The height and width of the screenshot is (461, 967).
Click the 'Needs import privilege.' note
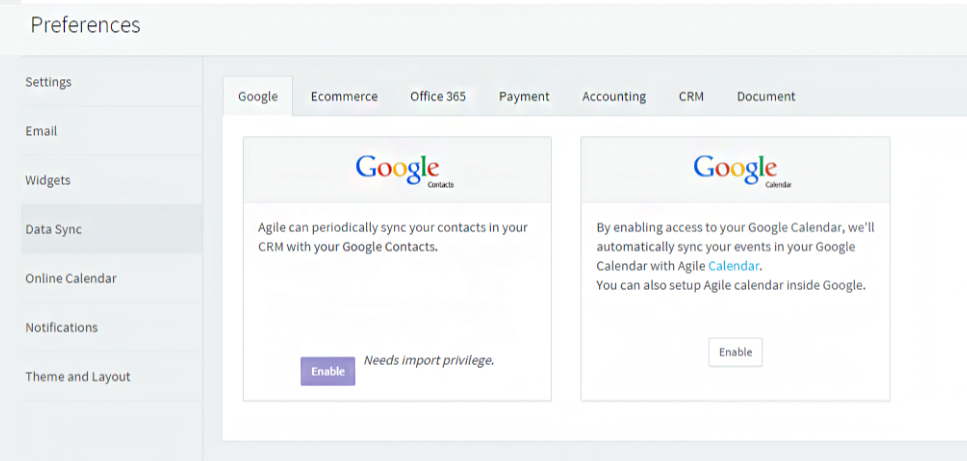click(x=429, y=361)
